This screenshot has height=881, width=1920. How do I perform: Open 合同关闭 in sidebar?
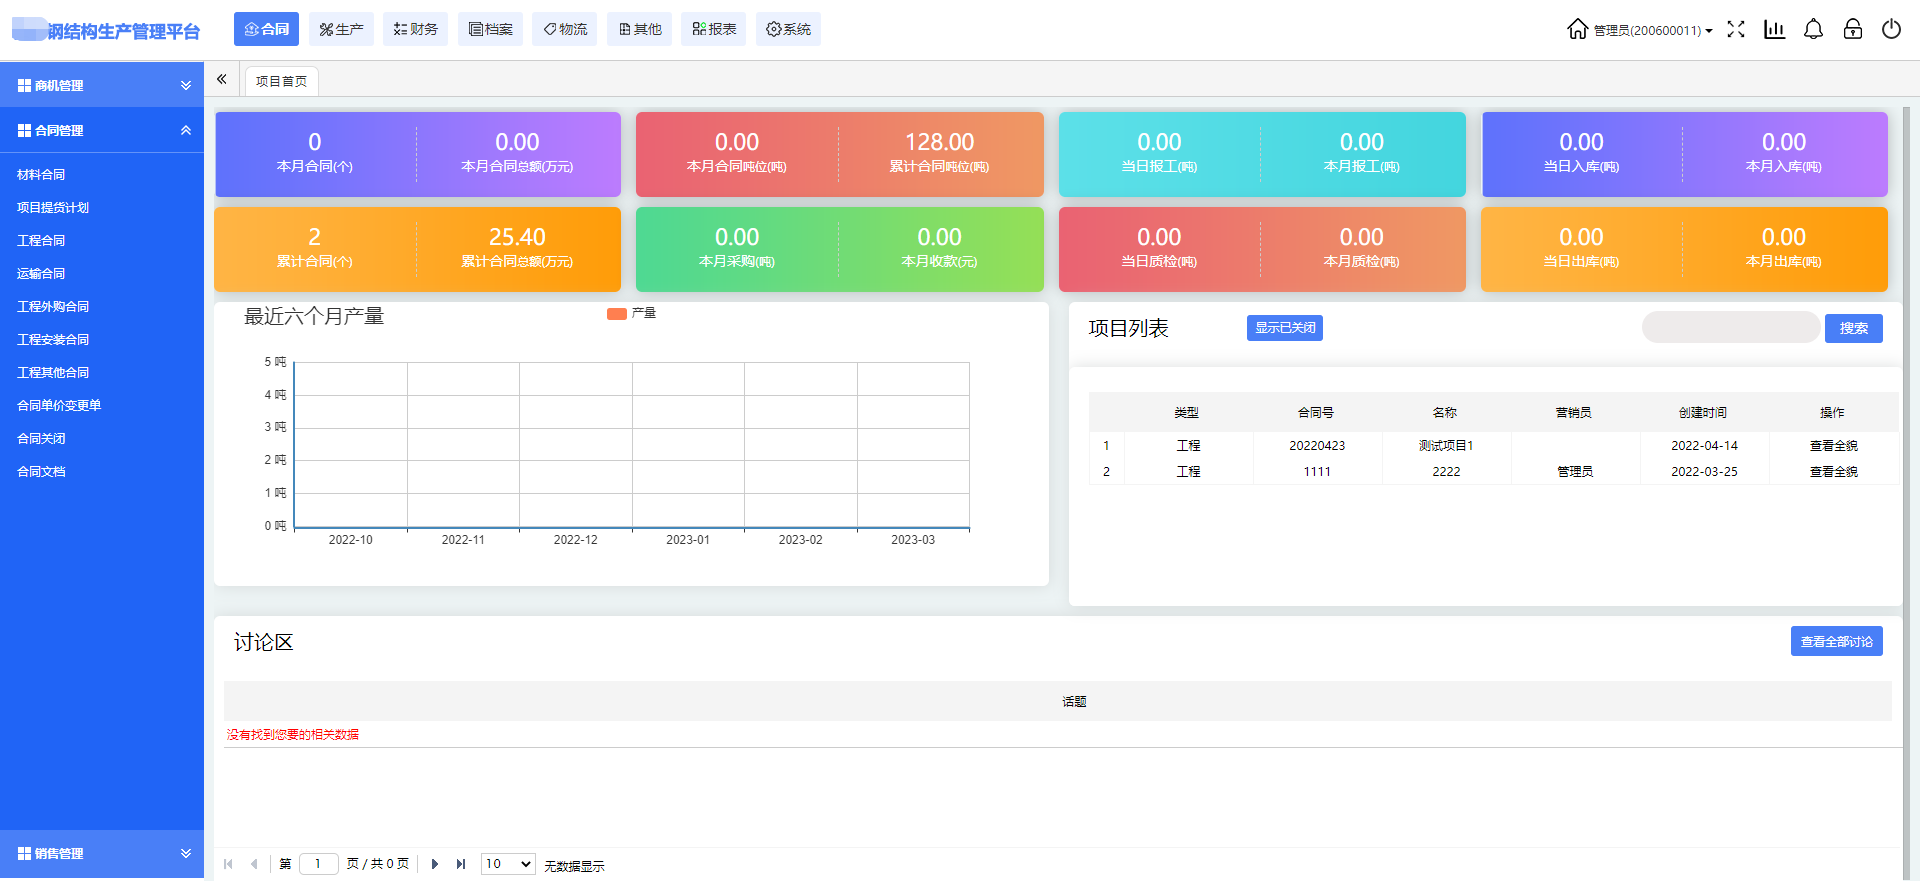tap(41, 438)
